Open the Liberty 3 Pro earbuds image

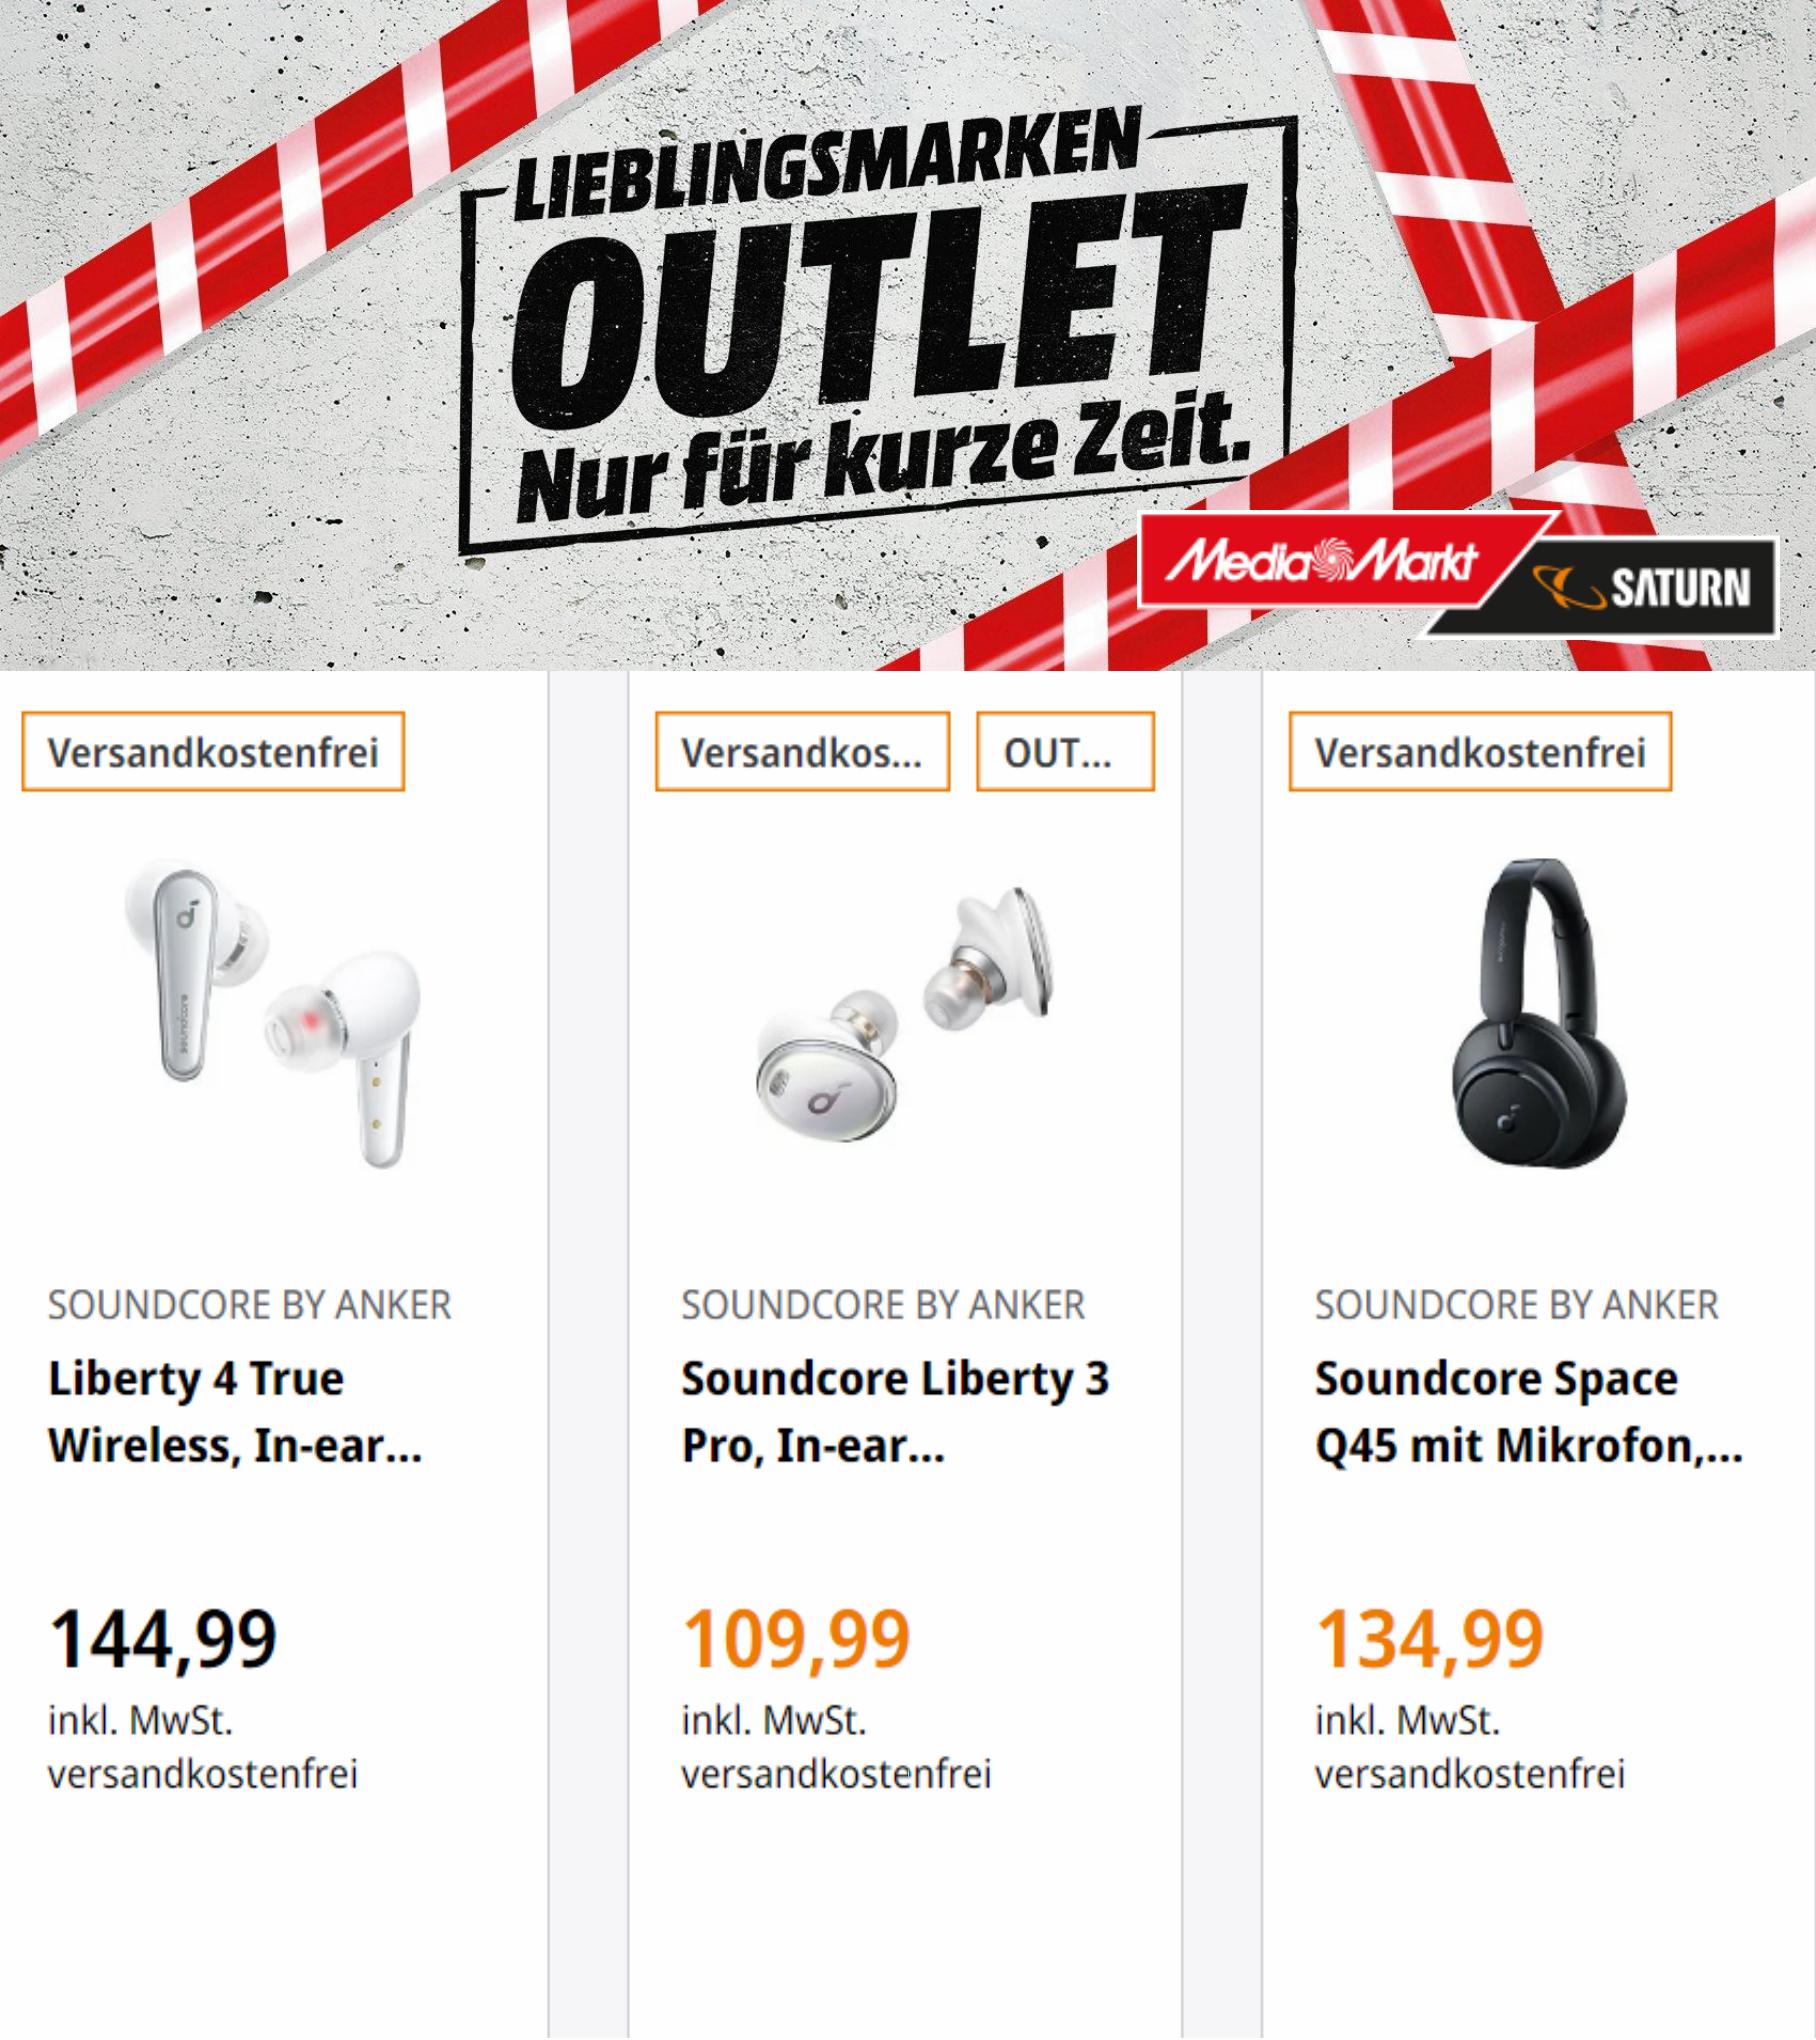905,1015
